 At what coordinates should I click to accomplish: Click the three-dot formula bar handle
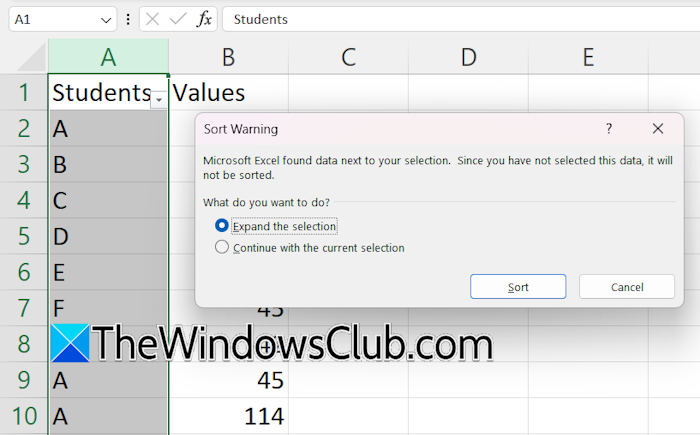[x=128, y=19]
